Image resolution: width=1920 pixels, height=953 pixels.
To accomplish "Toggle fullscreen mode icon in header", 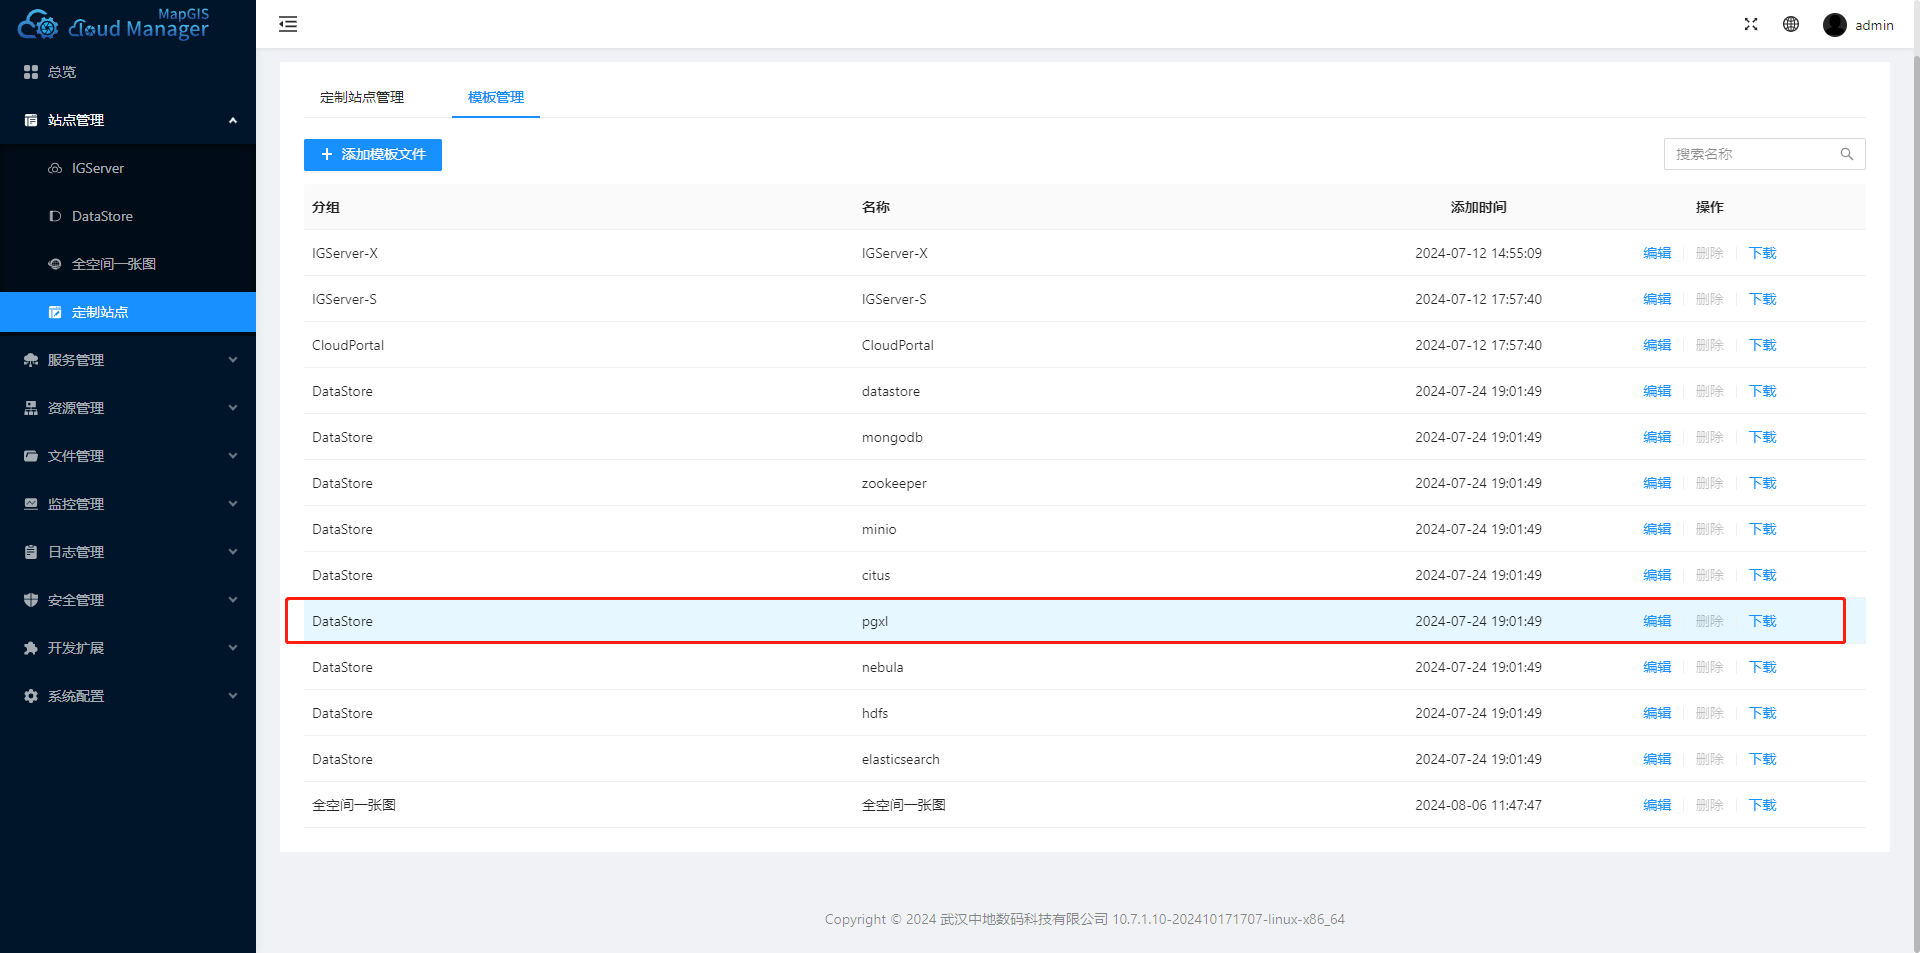I will [x=1751, y=24].
